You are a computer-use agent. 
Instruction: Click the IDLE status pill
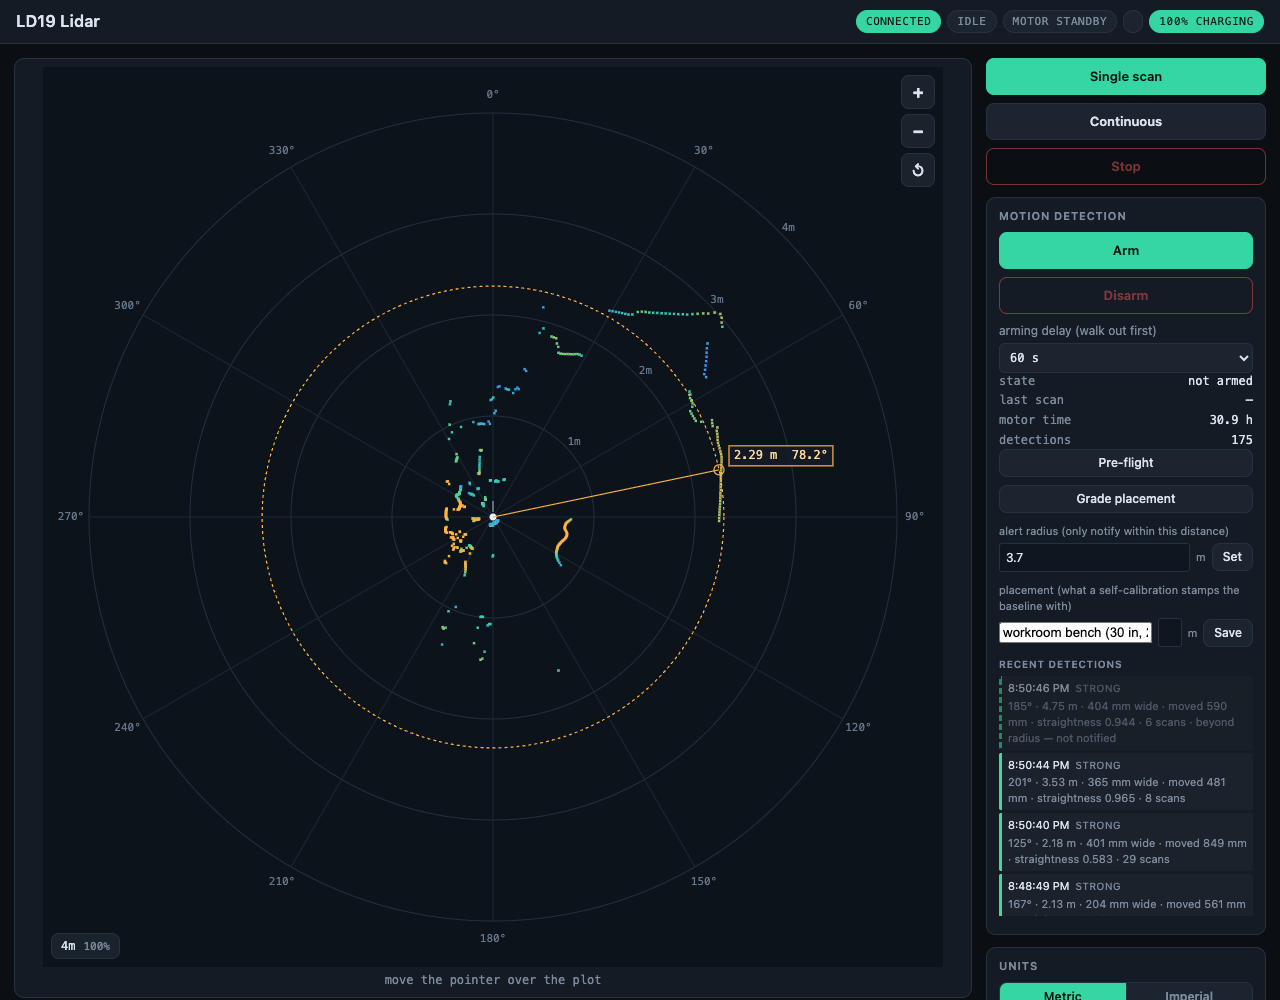972,22
